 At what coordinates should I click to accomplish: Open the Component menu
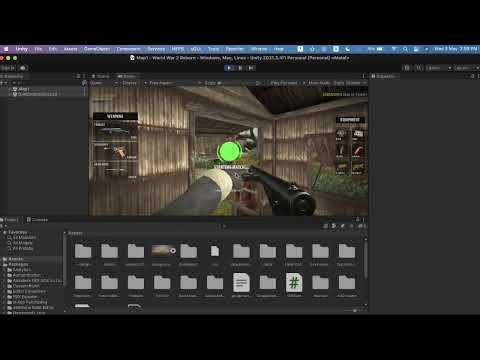coord(129,49)
